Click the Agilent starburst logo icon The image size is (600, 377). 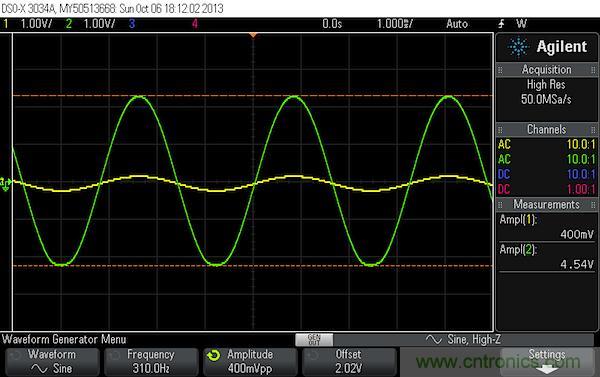(518, 47)
